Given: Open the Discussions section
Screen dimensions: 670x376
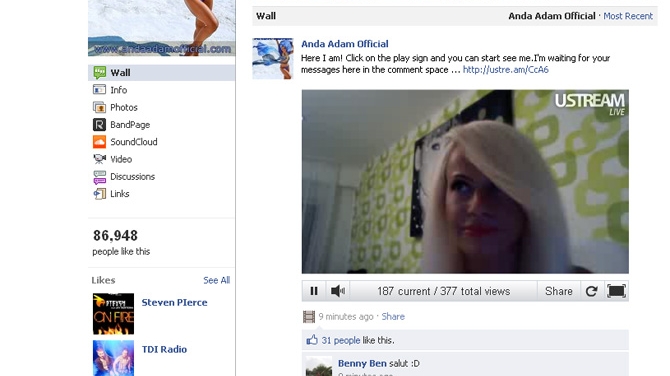Looking at the screenshot, I should [132, 176].
